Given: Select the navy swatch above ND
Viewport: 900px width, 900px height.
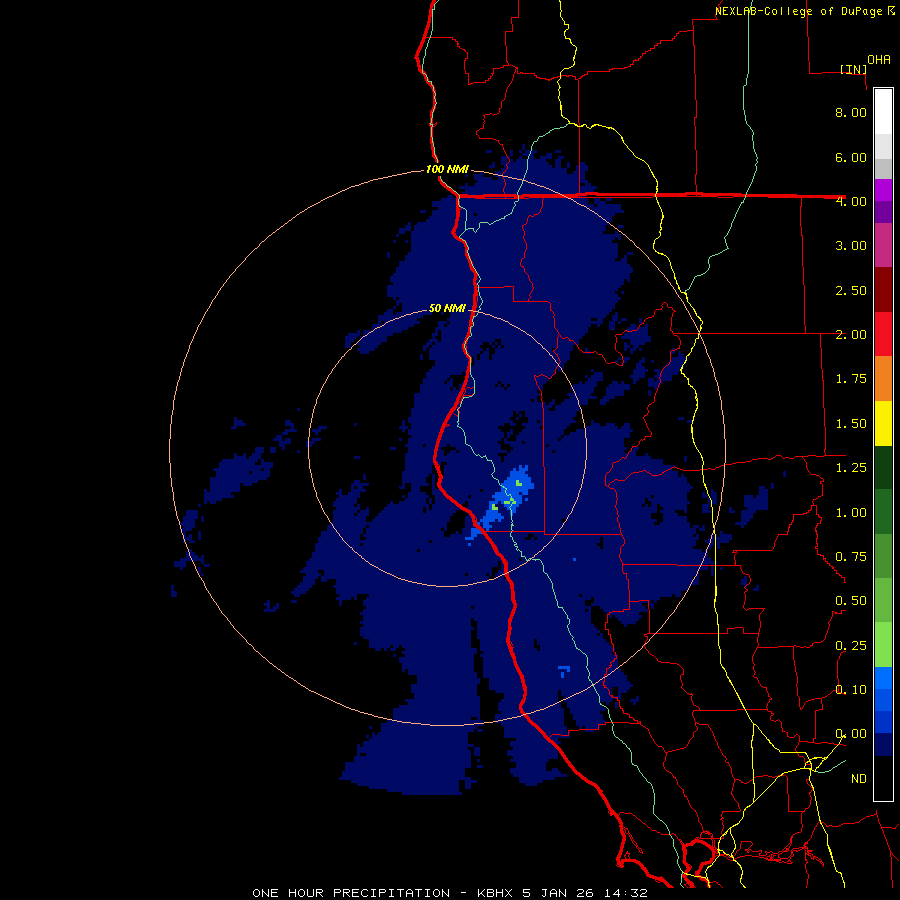Looking at the screenshot, I should [883, 744].
